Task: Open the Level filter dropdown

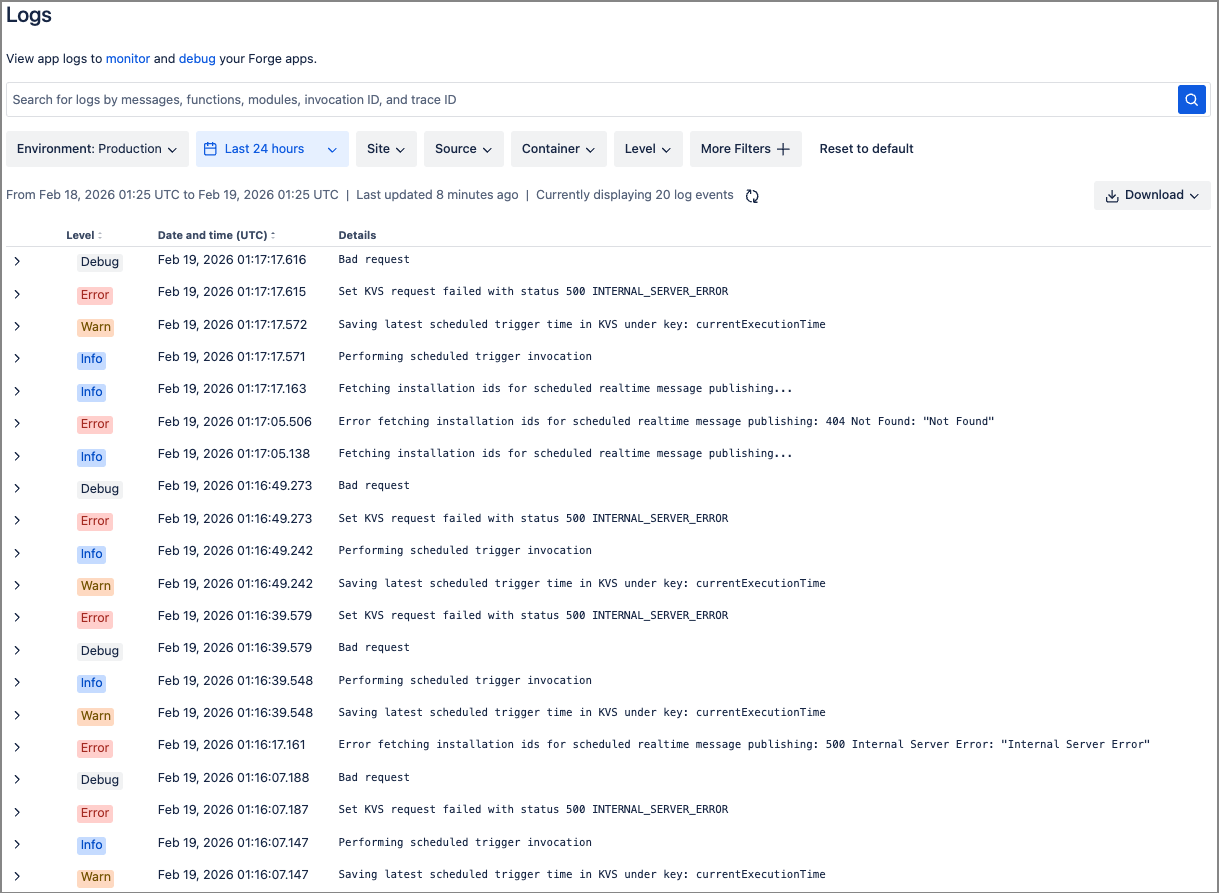Action: pos(647,148)
